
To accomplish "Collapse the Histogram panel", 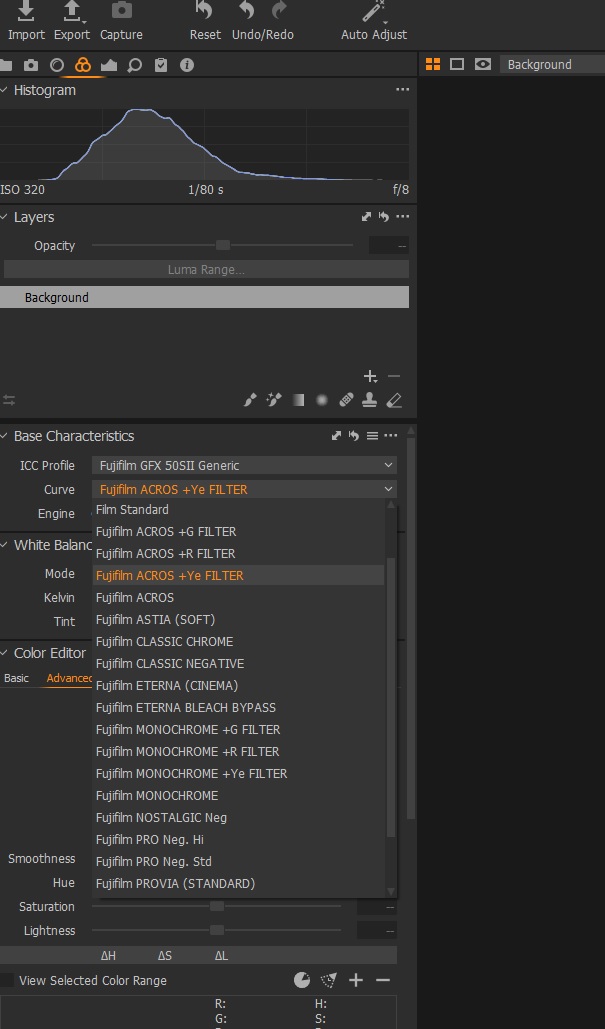I will 5,90.
